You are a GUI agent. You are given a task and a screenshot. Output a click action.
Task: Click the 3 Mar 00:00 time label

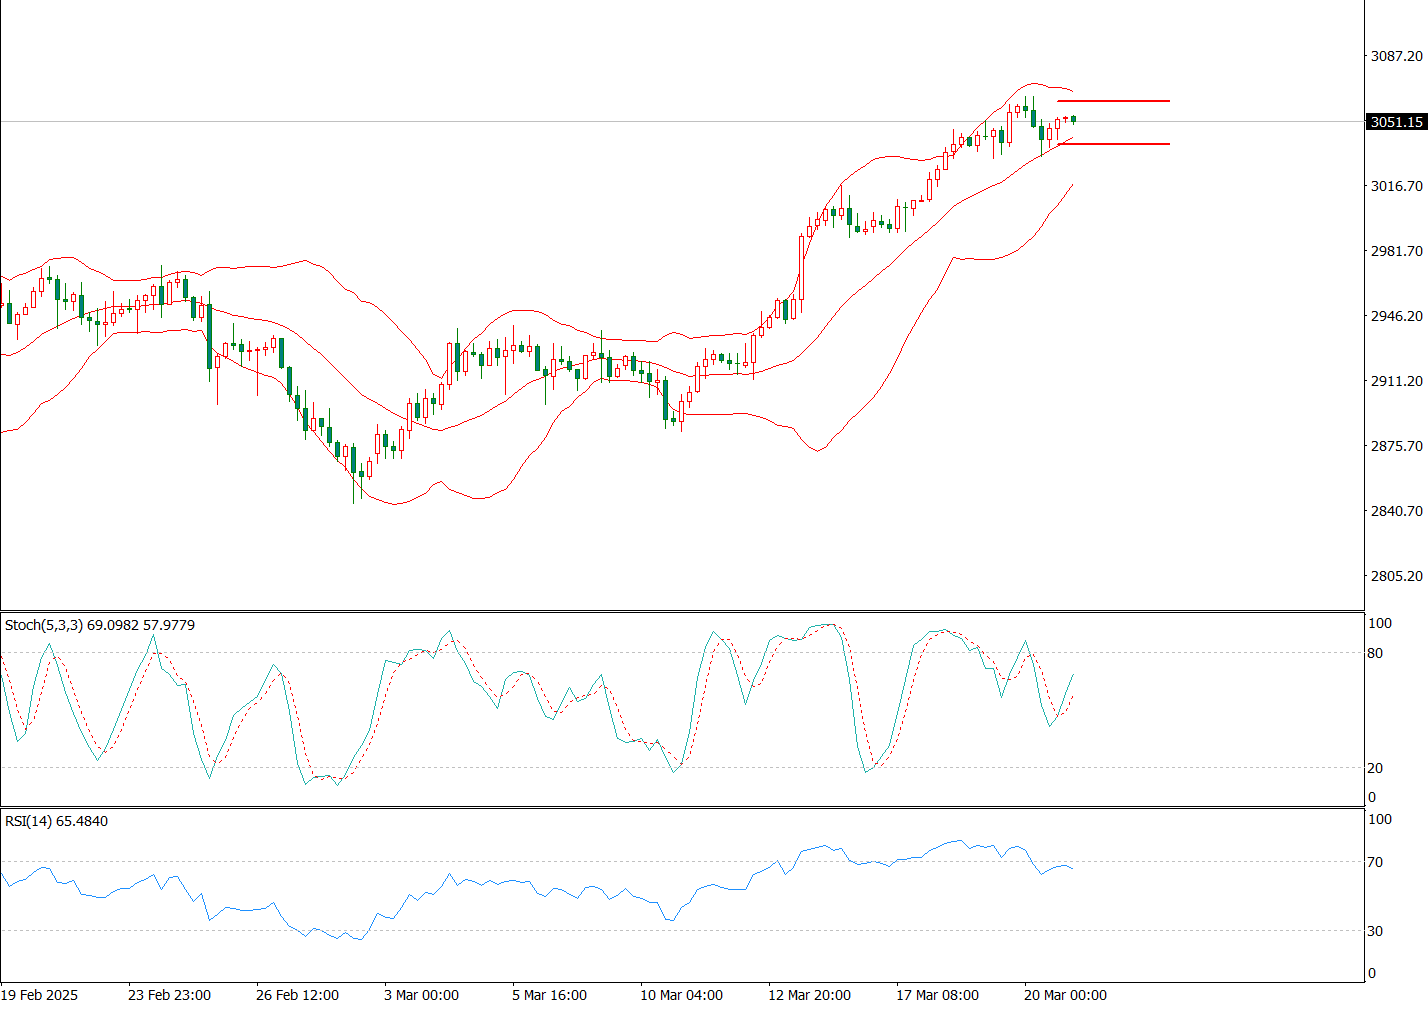pyautogui.click(x=421, y=995)
